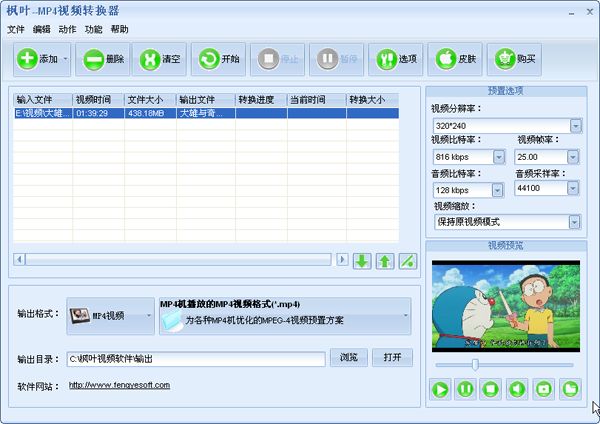600x424 pixels.
Task: Stop the preview video
Action: click(x=491, y=390)
